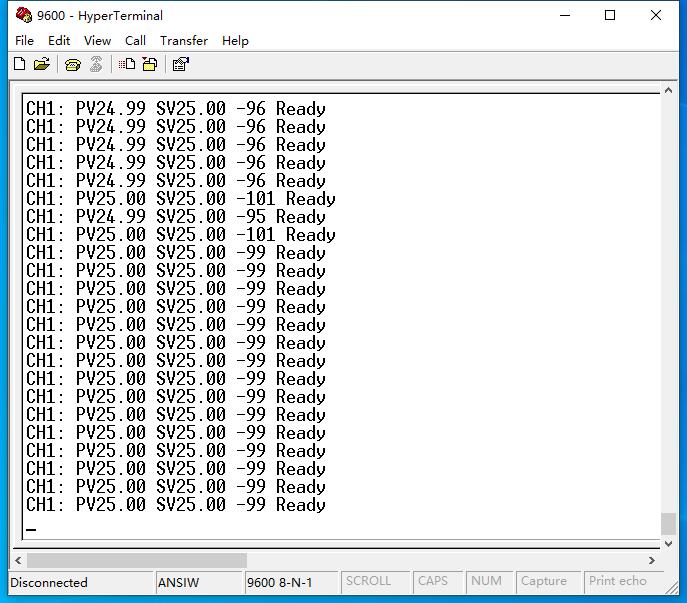The image size is (687, 603).
Task: Open the Transfer menu
Action: point(184,41)
